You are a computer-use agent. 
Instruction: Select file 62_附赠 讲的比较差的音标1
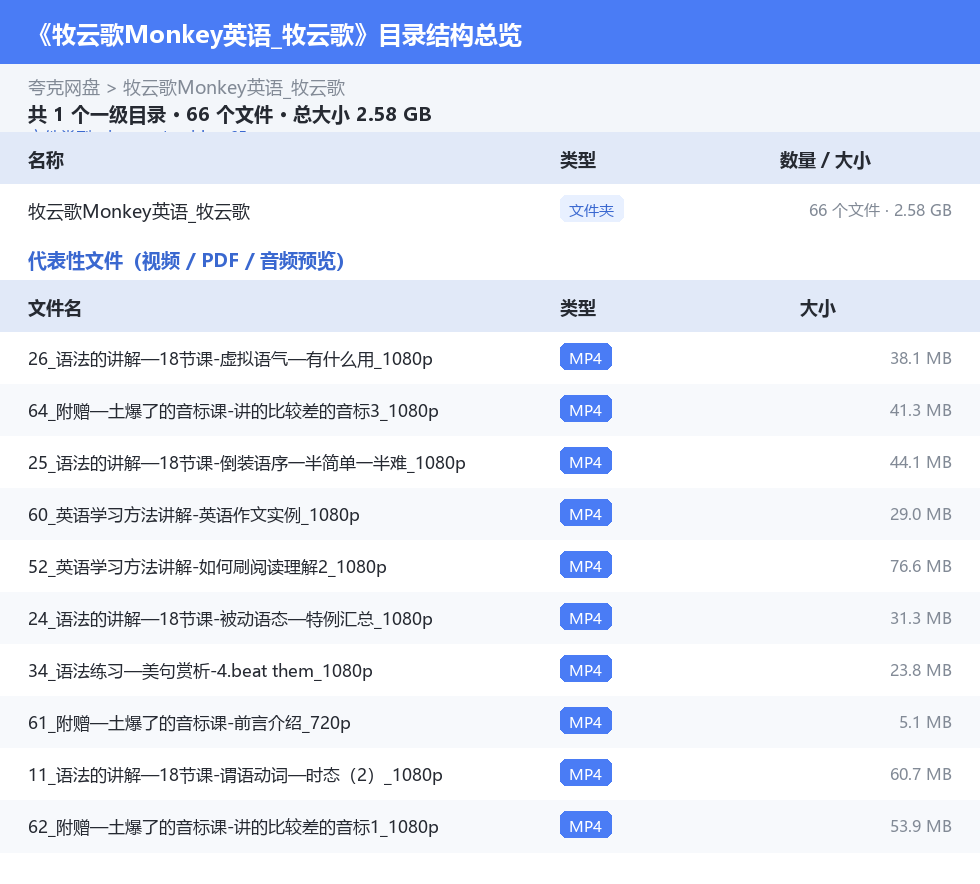point(233,826)
